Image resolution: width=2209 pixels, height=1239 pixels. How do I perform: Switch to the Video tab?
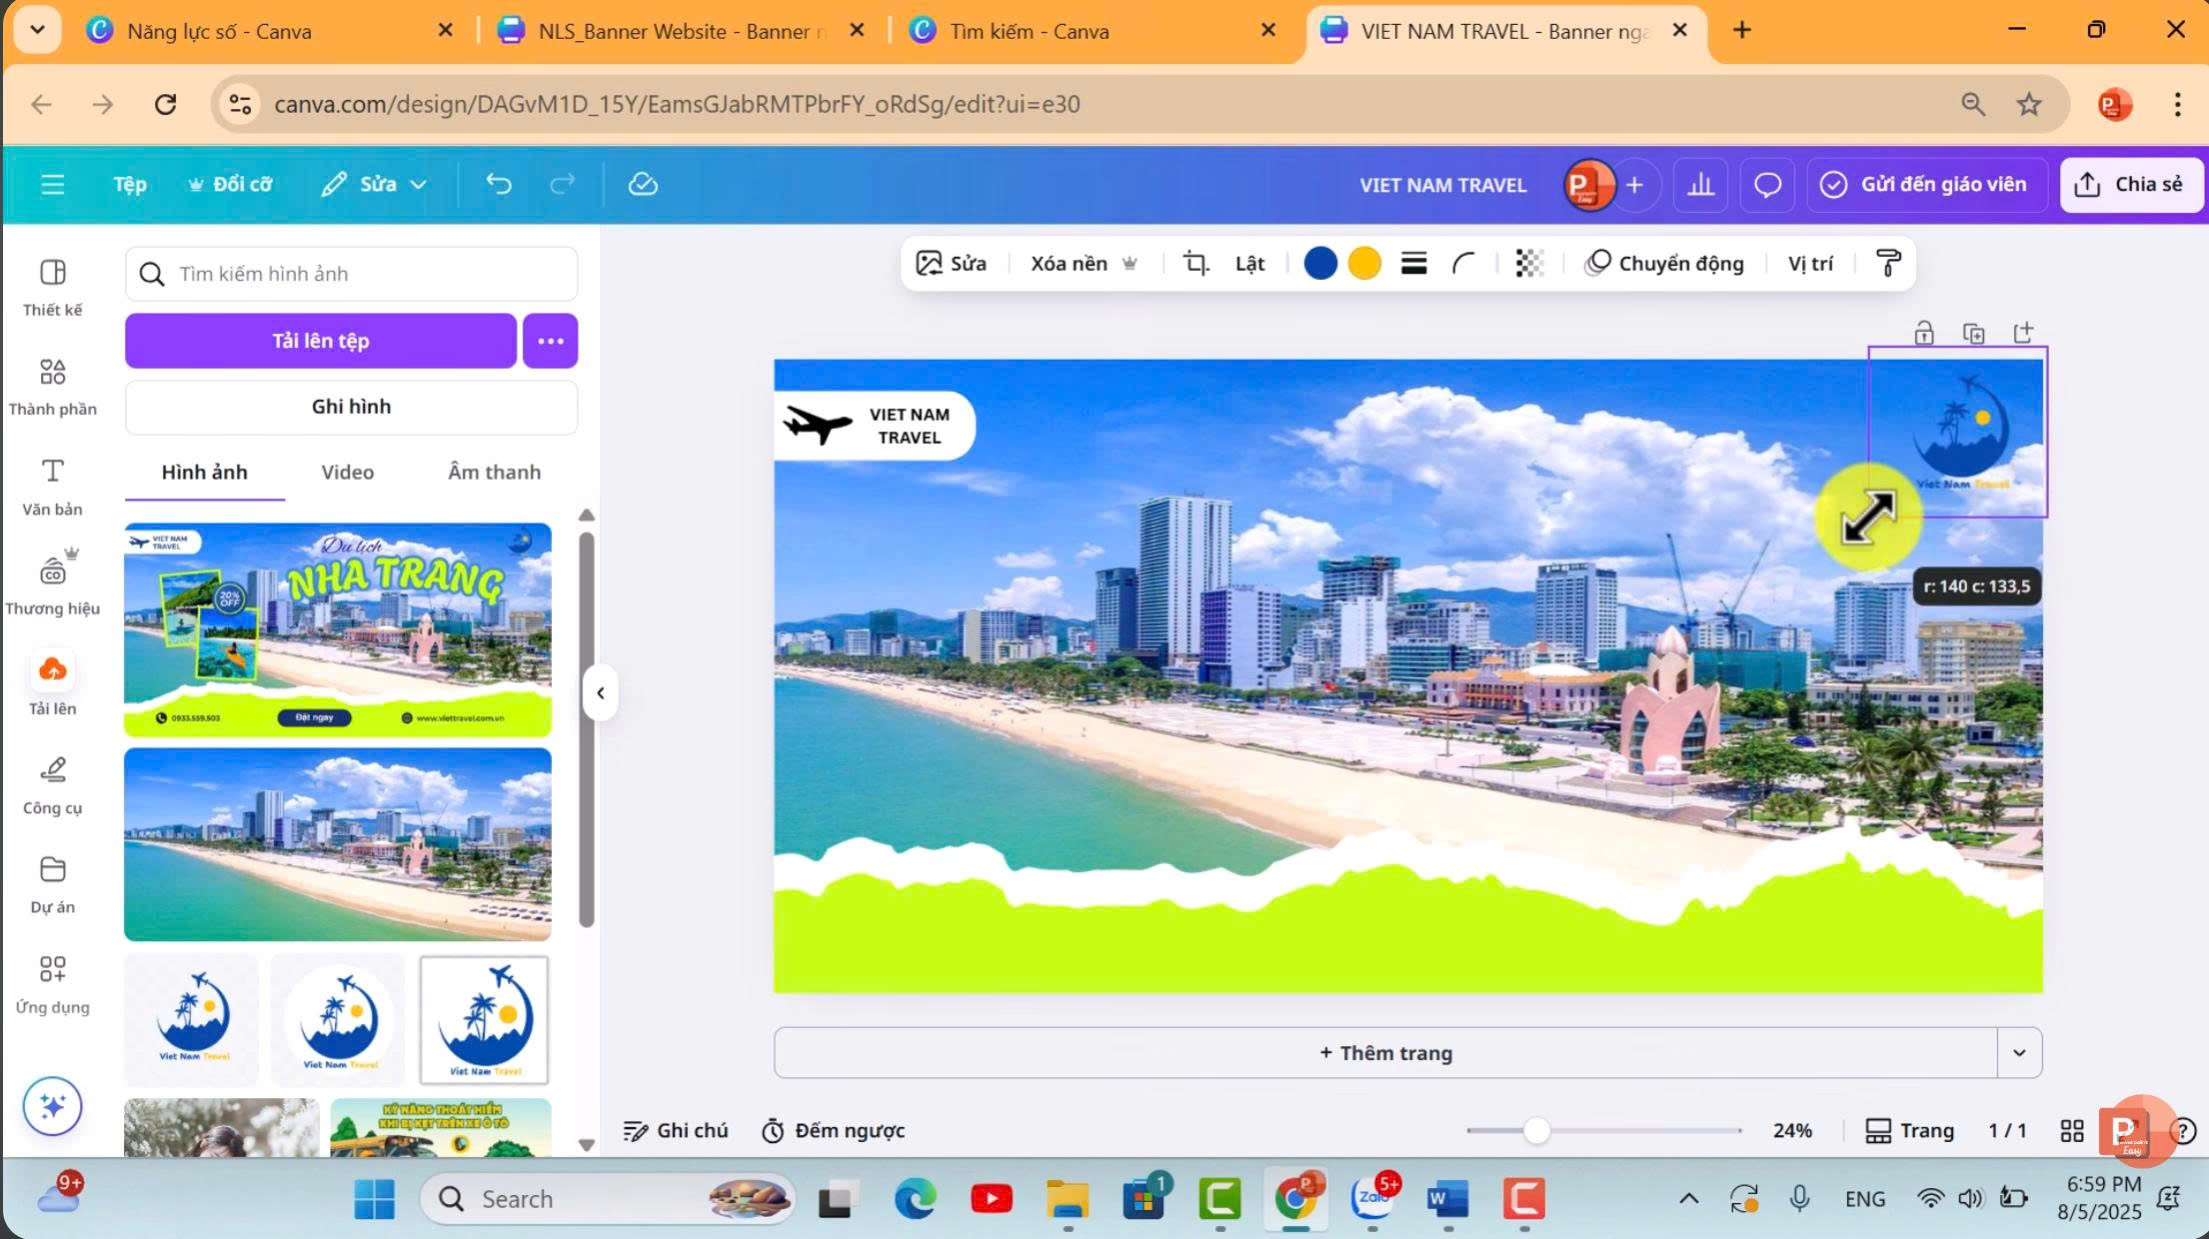[347, 472]
